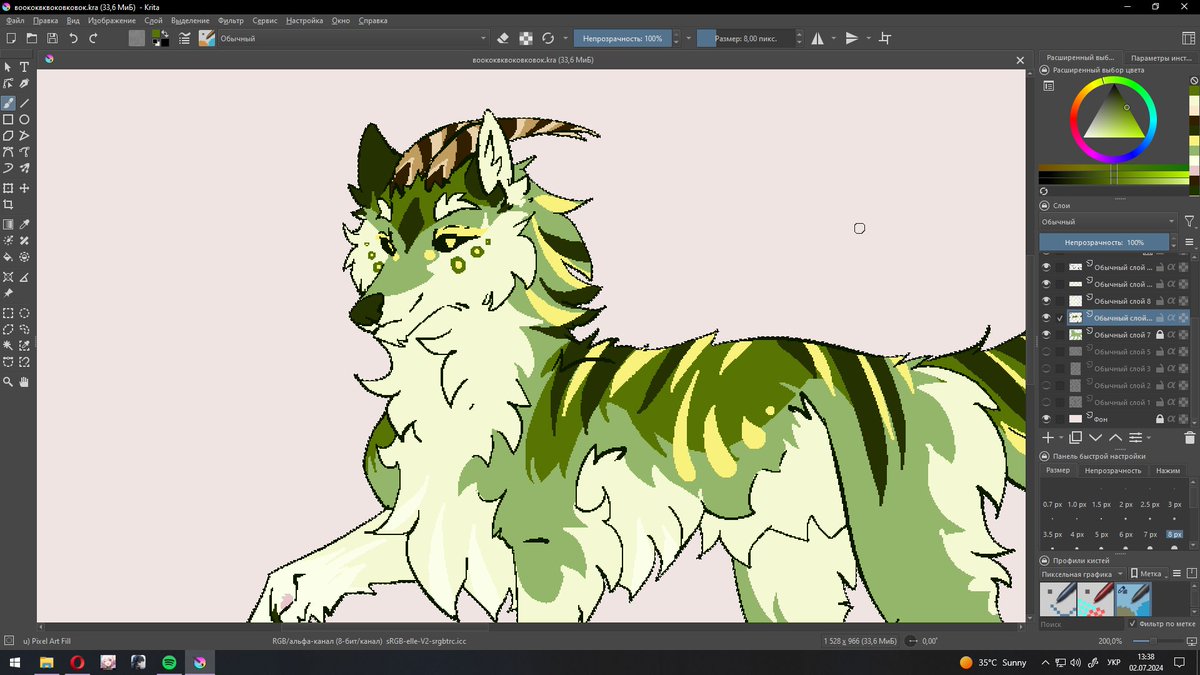The width and height of the screenshot is (1200, 675).
Task: Click the Save document icon
Action: pos(52,38)
